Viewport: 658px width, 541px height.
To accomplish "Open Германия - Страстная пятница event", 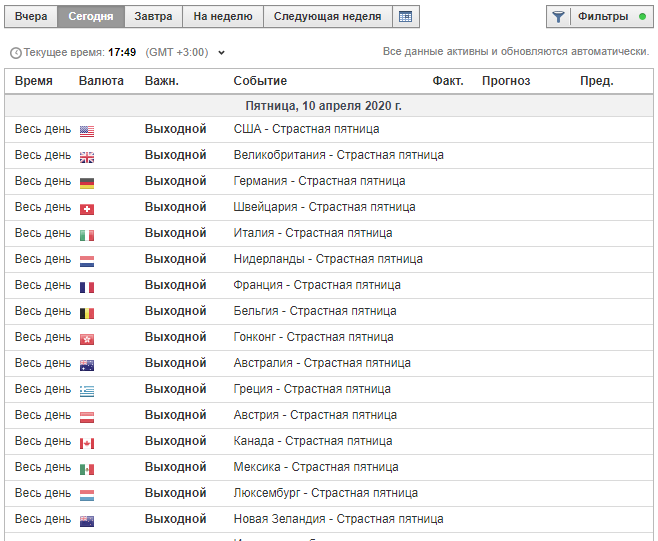I will pyautogui.click(x=319, y=181).
